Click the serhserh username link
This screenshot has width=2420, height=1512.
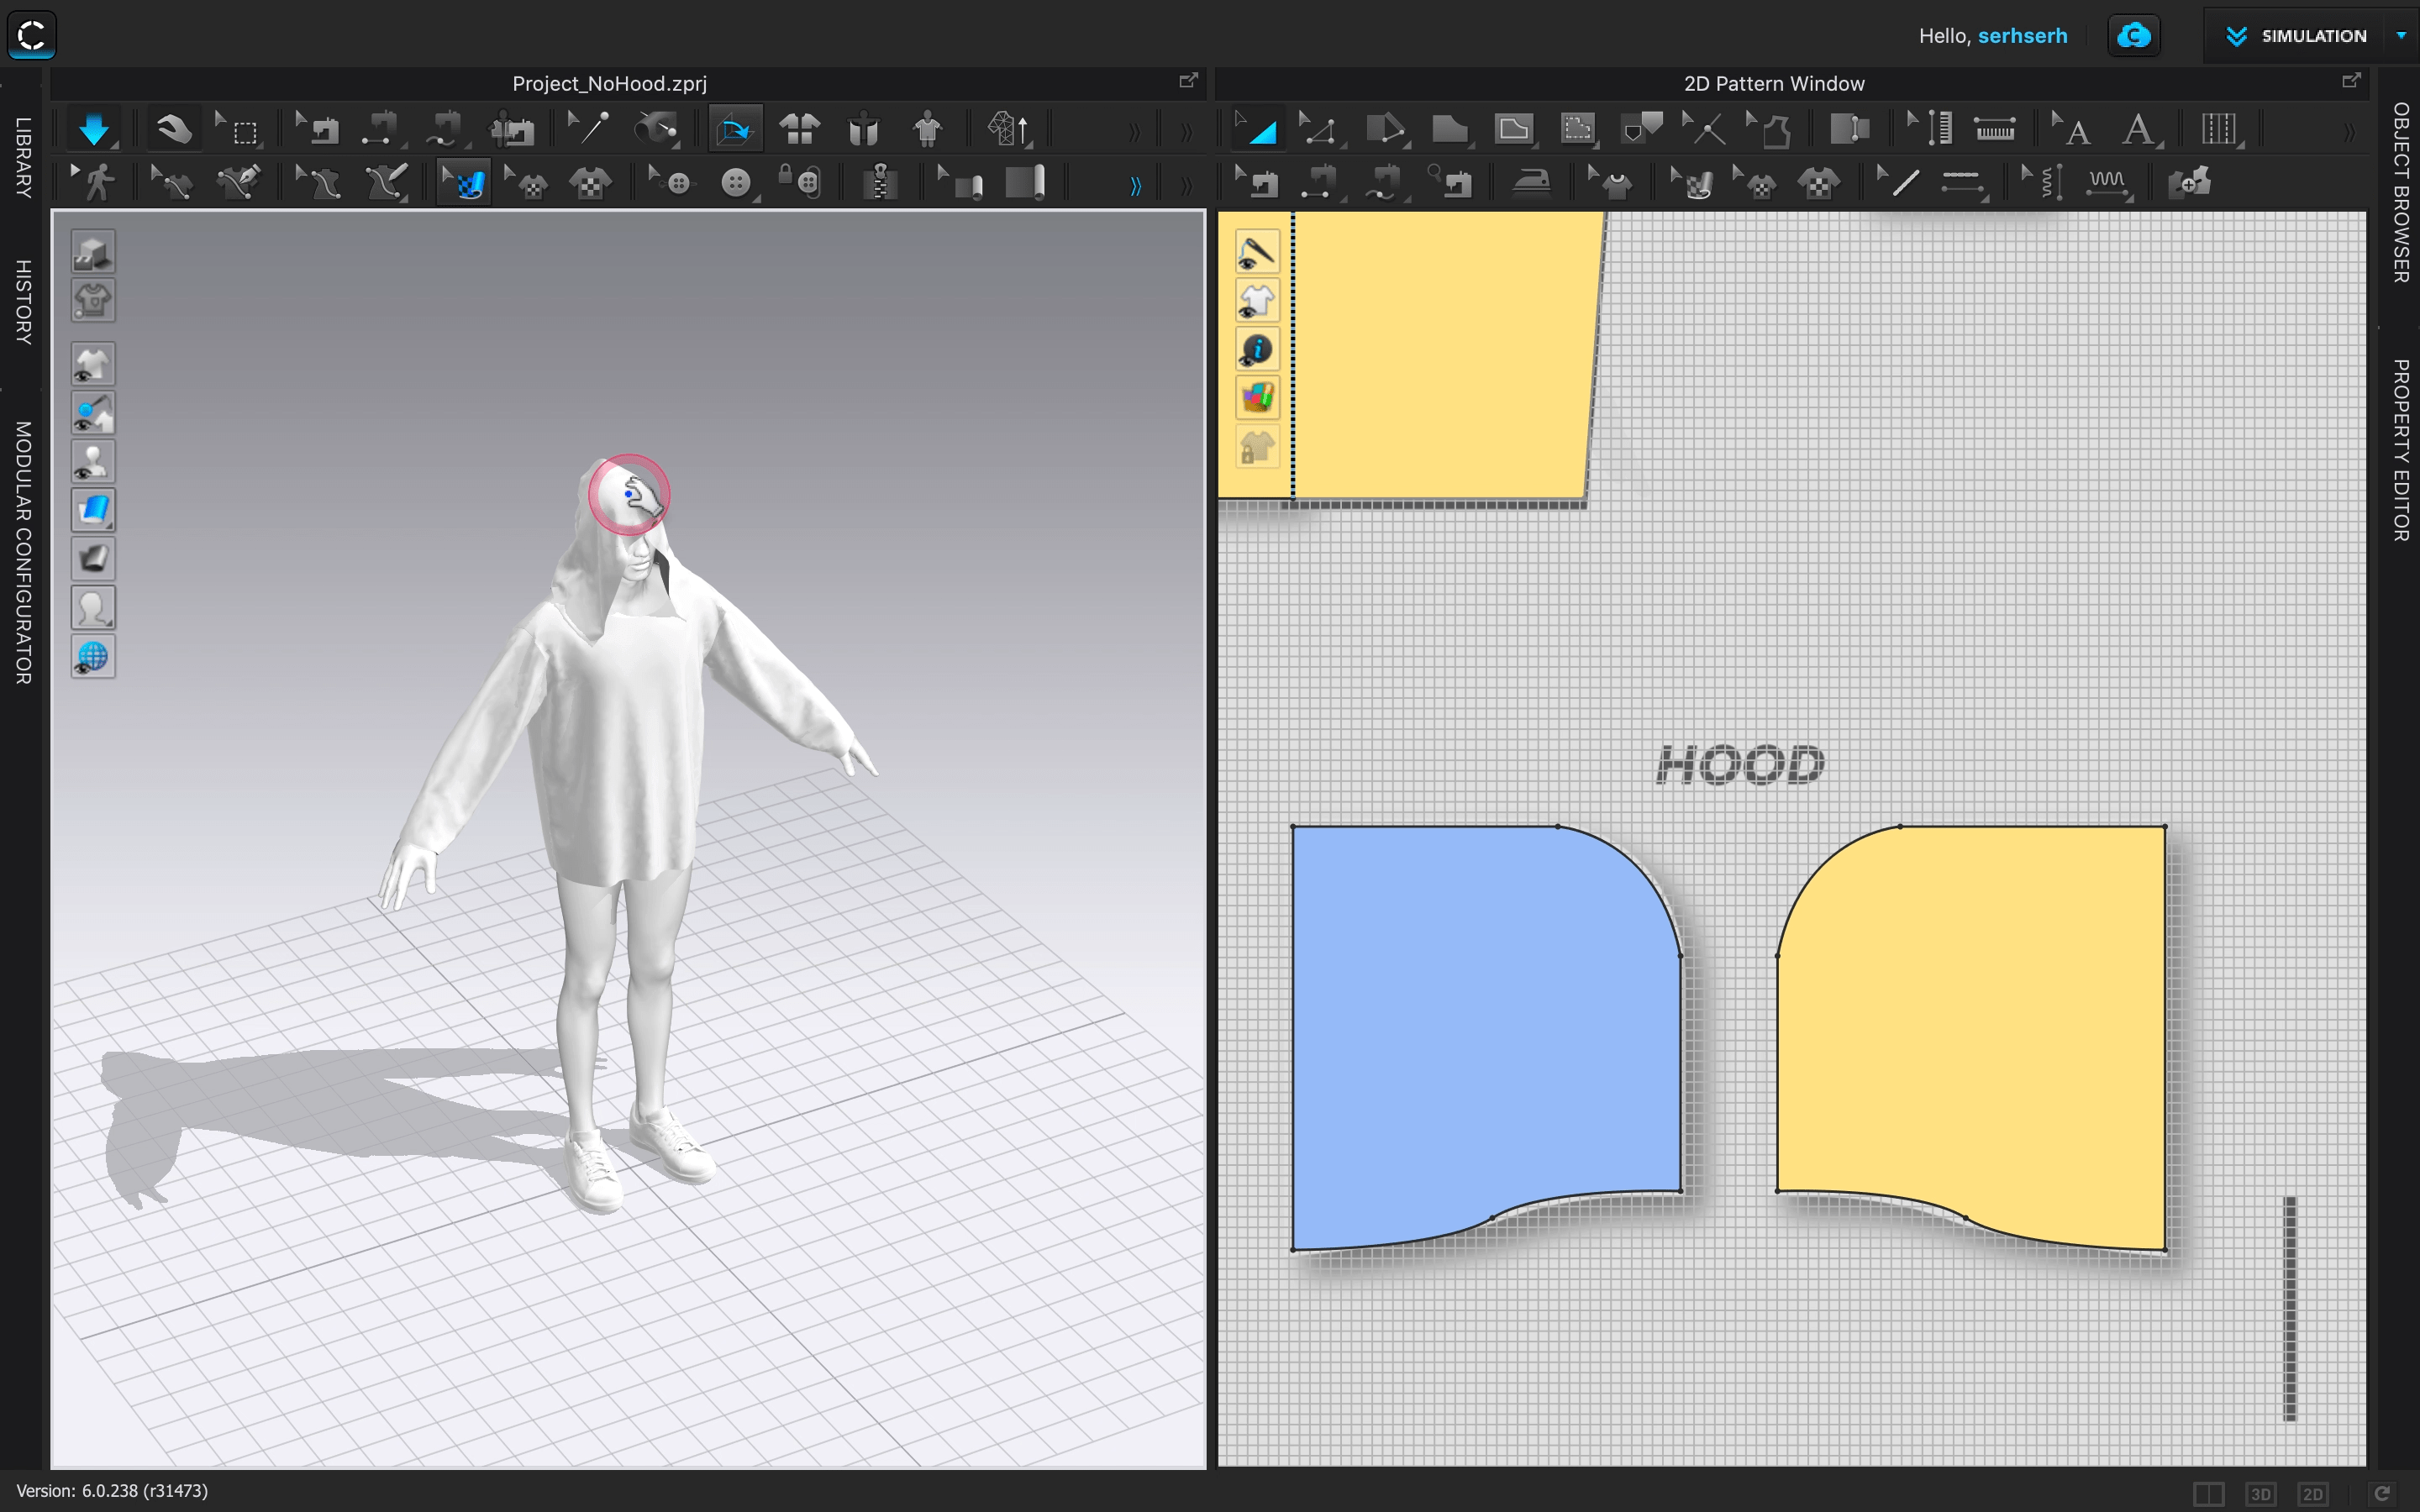pos(2024,36)
